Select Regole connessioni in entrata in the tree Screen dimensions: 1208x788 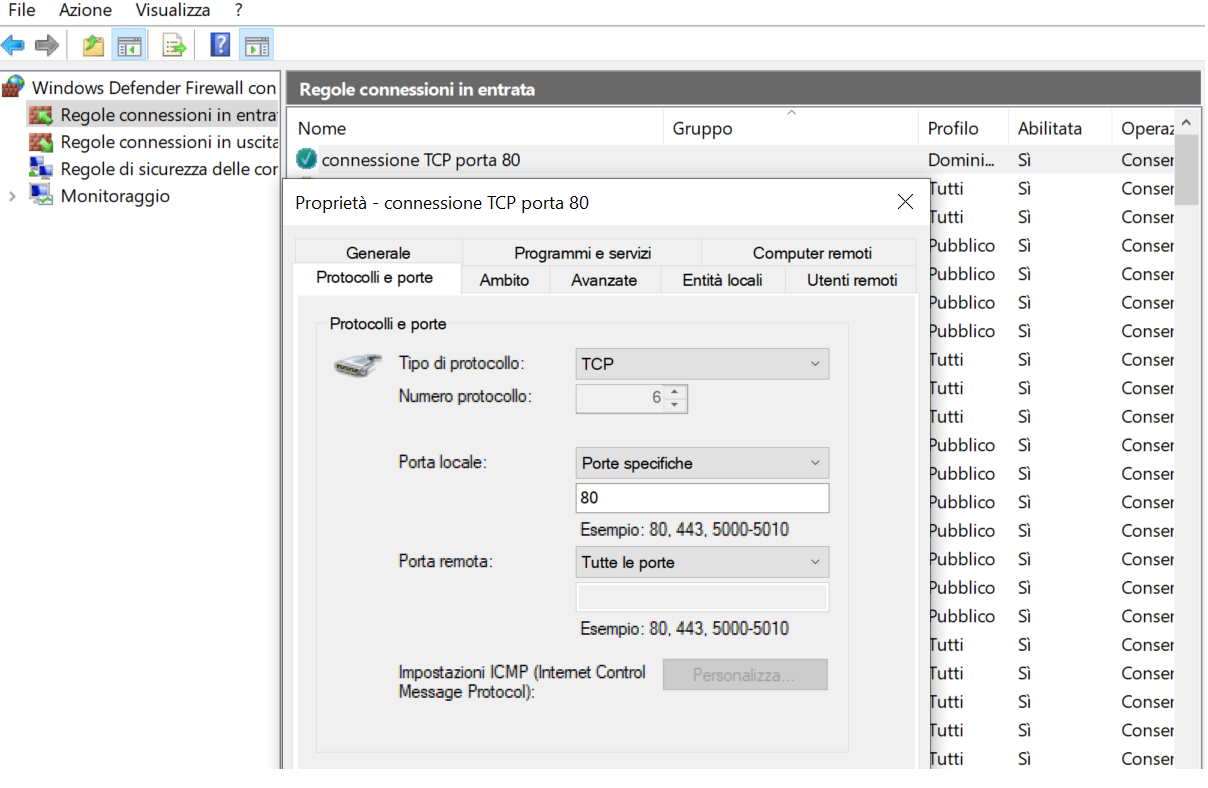point(168,115)
